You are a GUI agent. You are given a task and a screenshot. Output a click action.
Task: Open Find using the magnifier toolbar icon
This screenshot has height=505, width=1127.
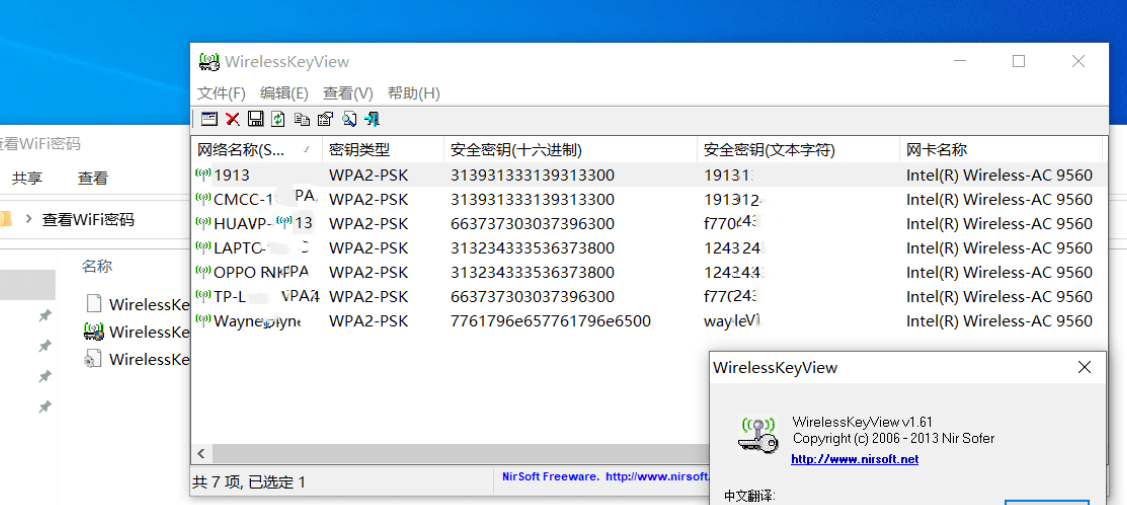(x=349, y=119)
